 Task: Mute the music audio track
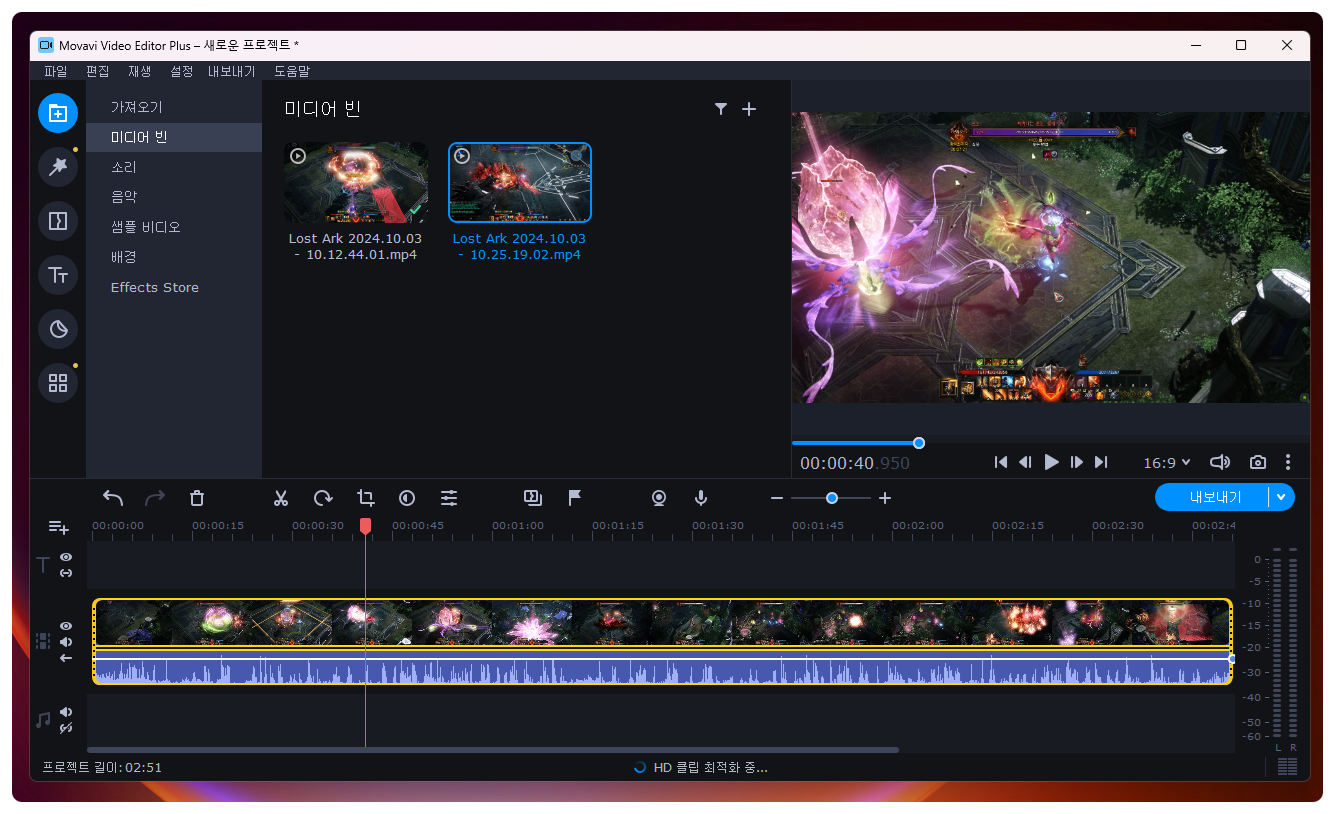(66, 712)
